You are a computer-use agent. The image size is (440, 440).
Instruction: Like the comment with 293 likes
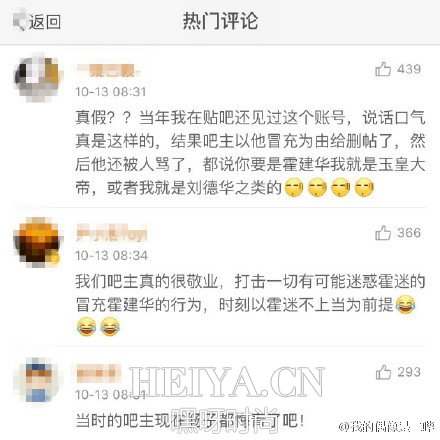tap(383, 372)
